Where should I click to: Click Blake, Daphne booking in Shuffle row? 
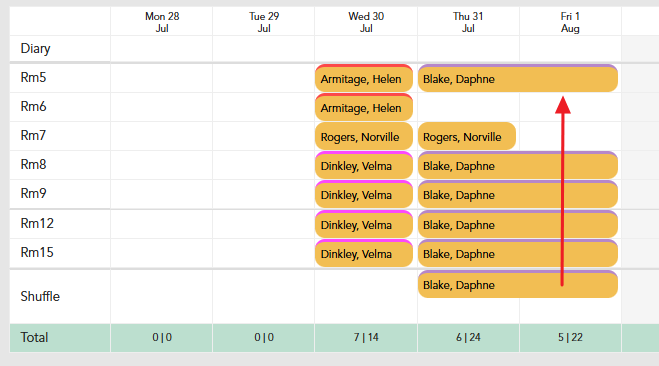coord(518,284)
